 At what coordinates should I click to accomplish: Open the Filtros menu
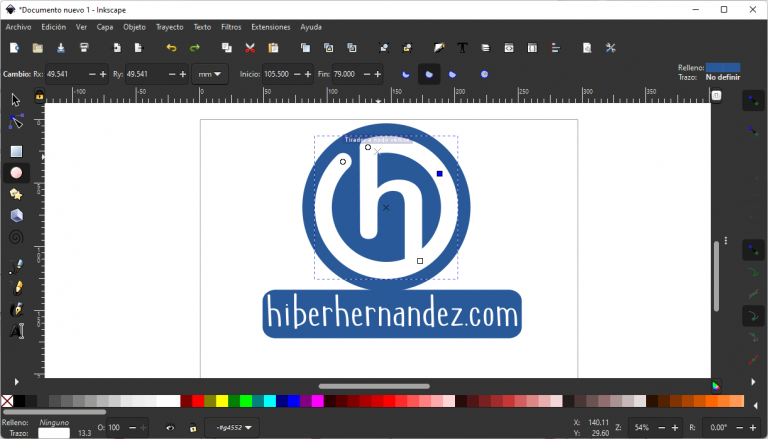231,27
